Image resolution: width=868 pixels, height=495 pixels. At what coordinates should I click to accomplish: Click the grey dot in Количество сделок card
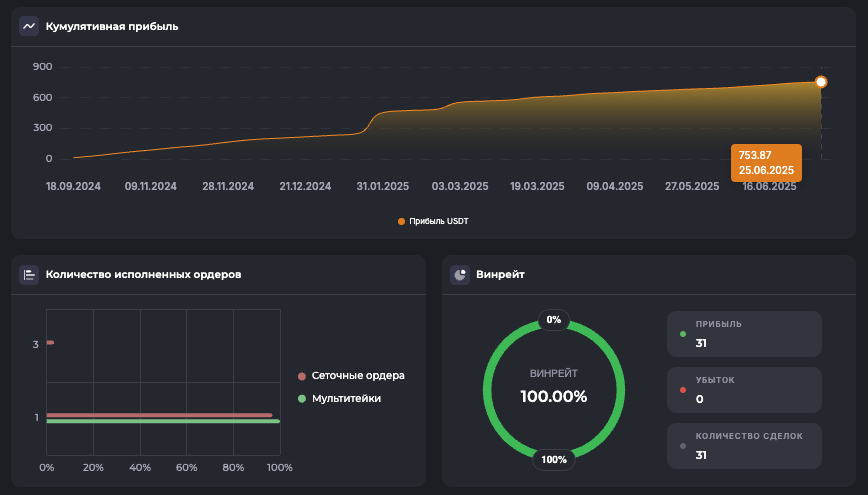tap(683, 446)
